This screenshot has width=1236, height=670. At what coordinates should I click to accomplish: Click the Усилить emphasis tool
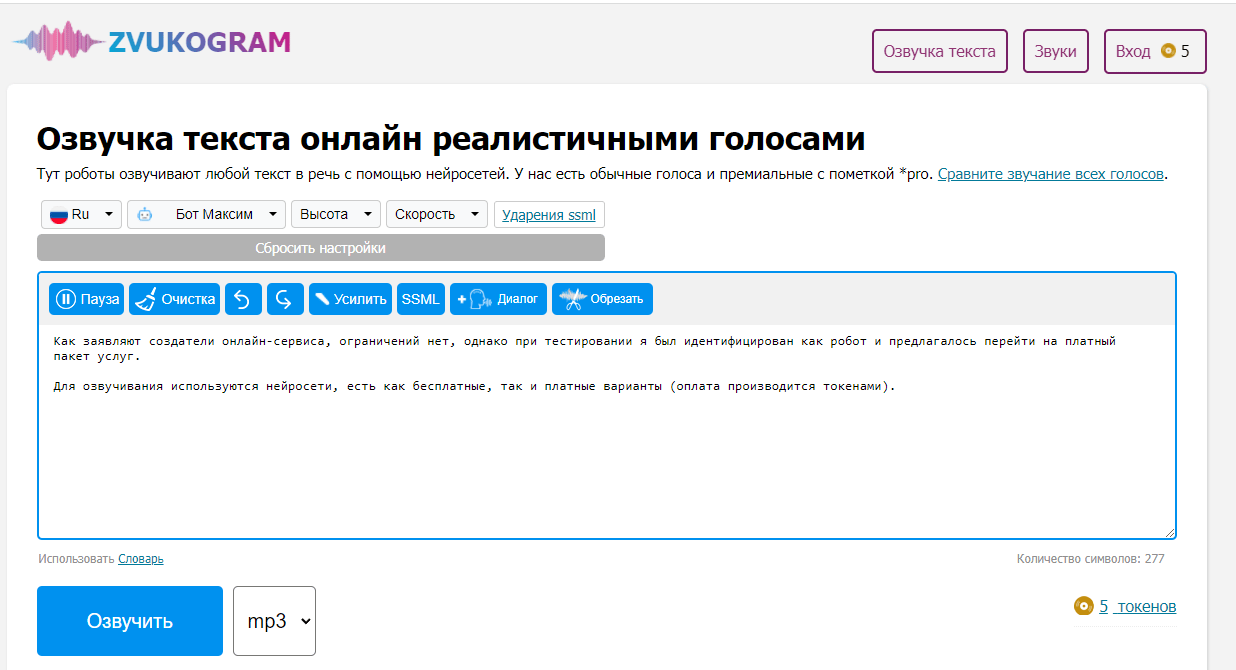[350, 299]
